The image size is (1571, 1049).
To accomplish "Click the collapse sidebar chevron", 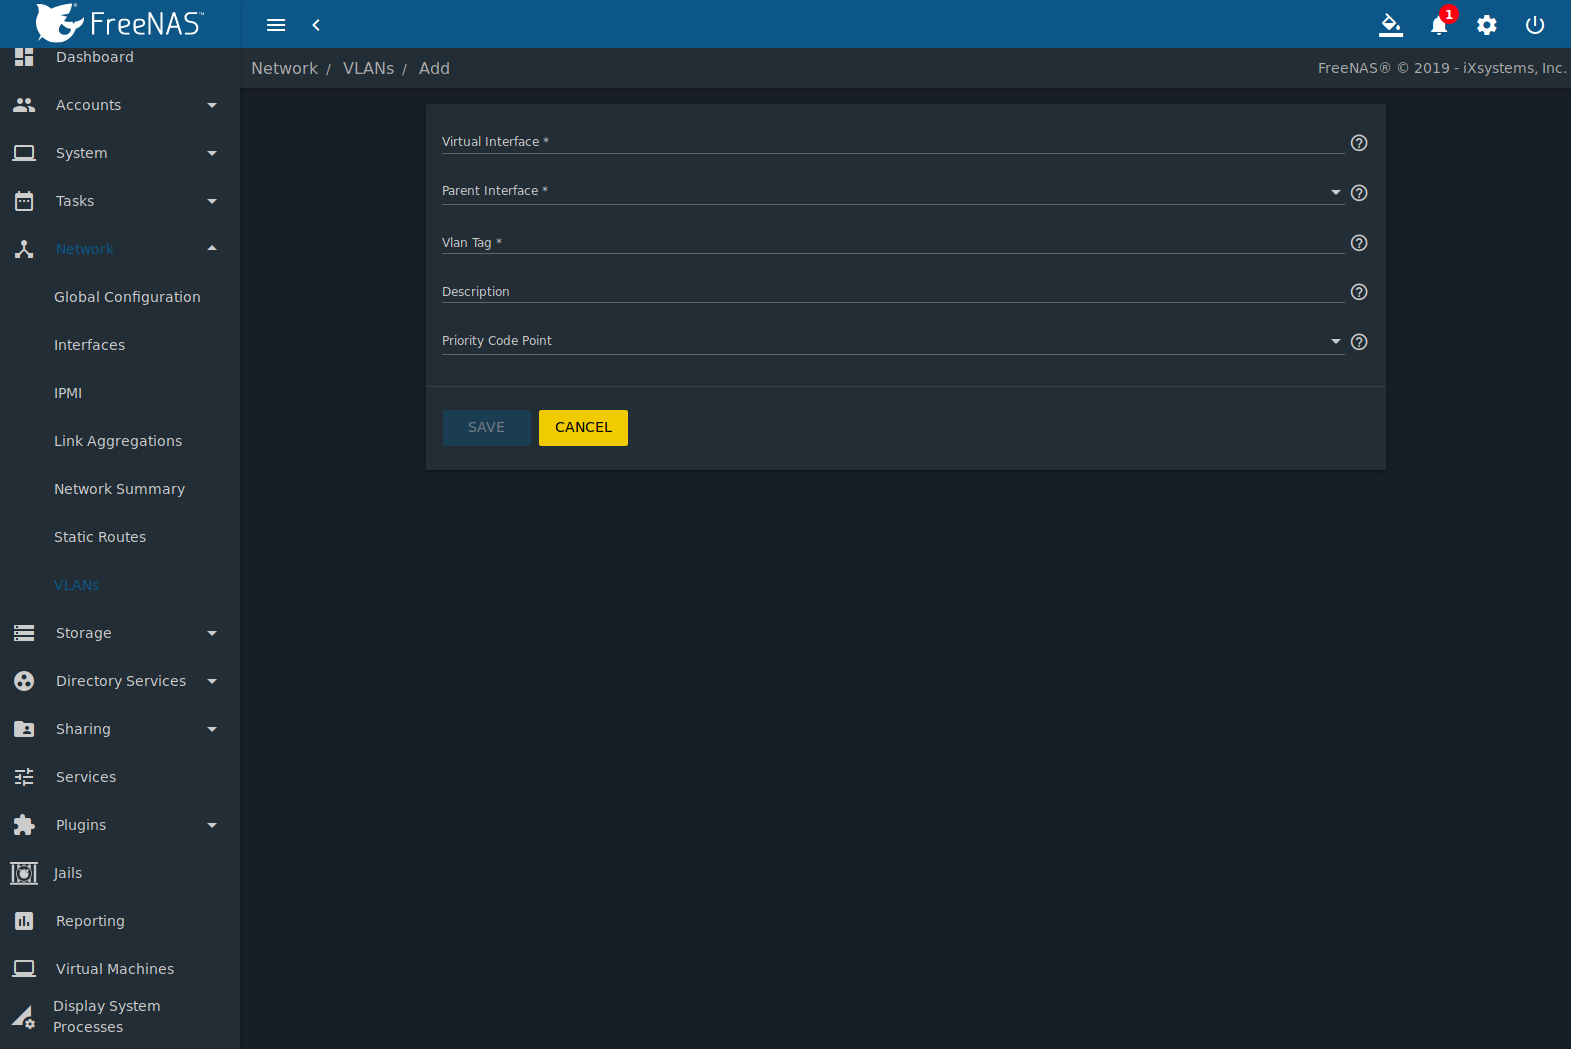I will pyautogui.click(x=316, y=25).
